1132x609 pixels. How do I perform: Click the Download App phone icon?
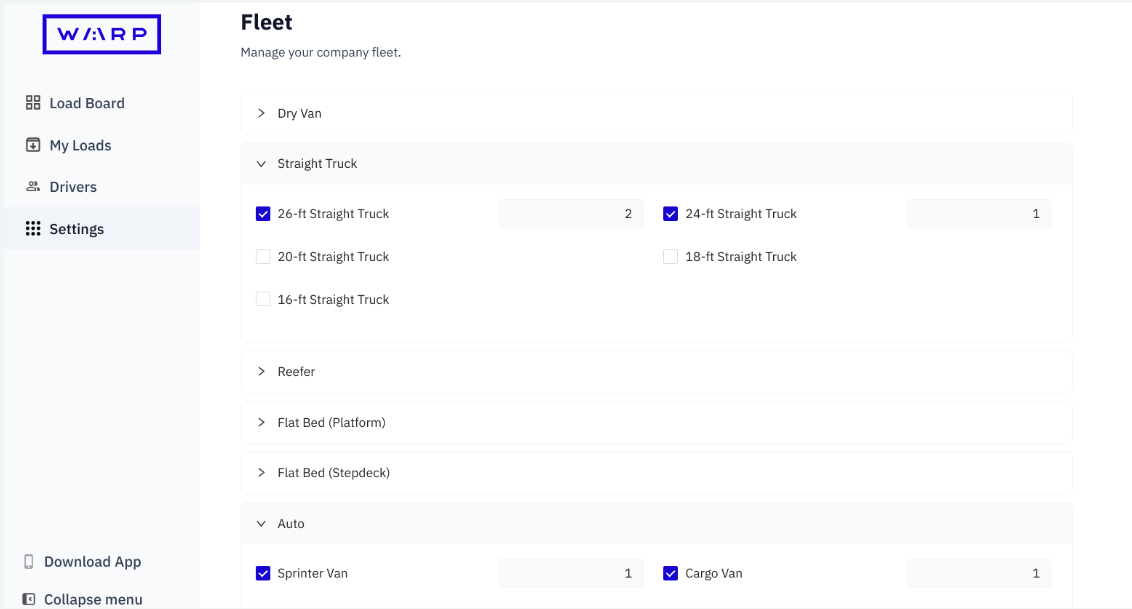click(29, 561)
